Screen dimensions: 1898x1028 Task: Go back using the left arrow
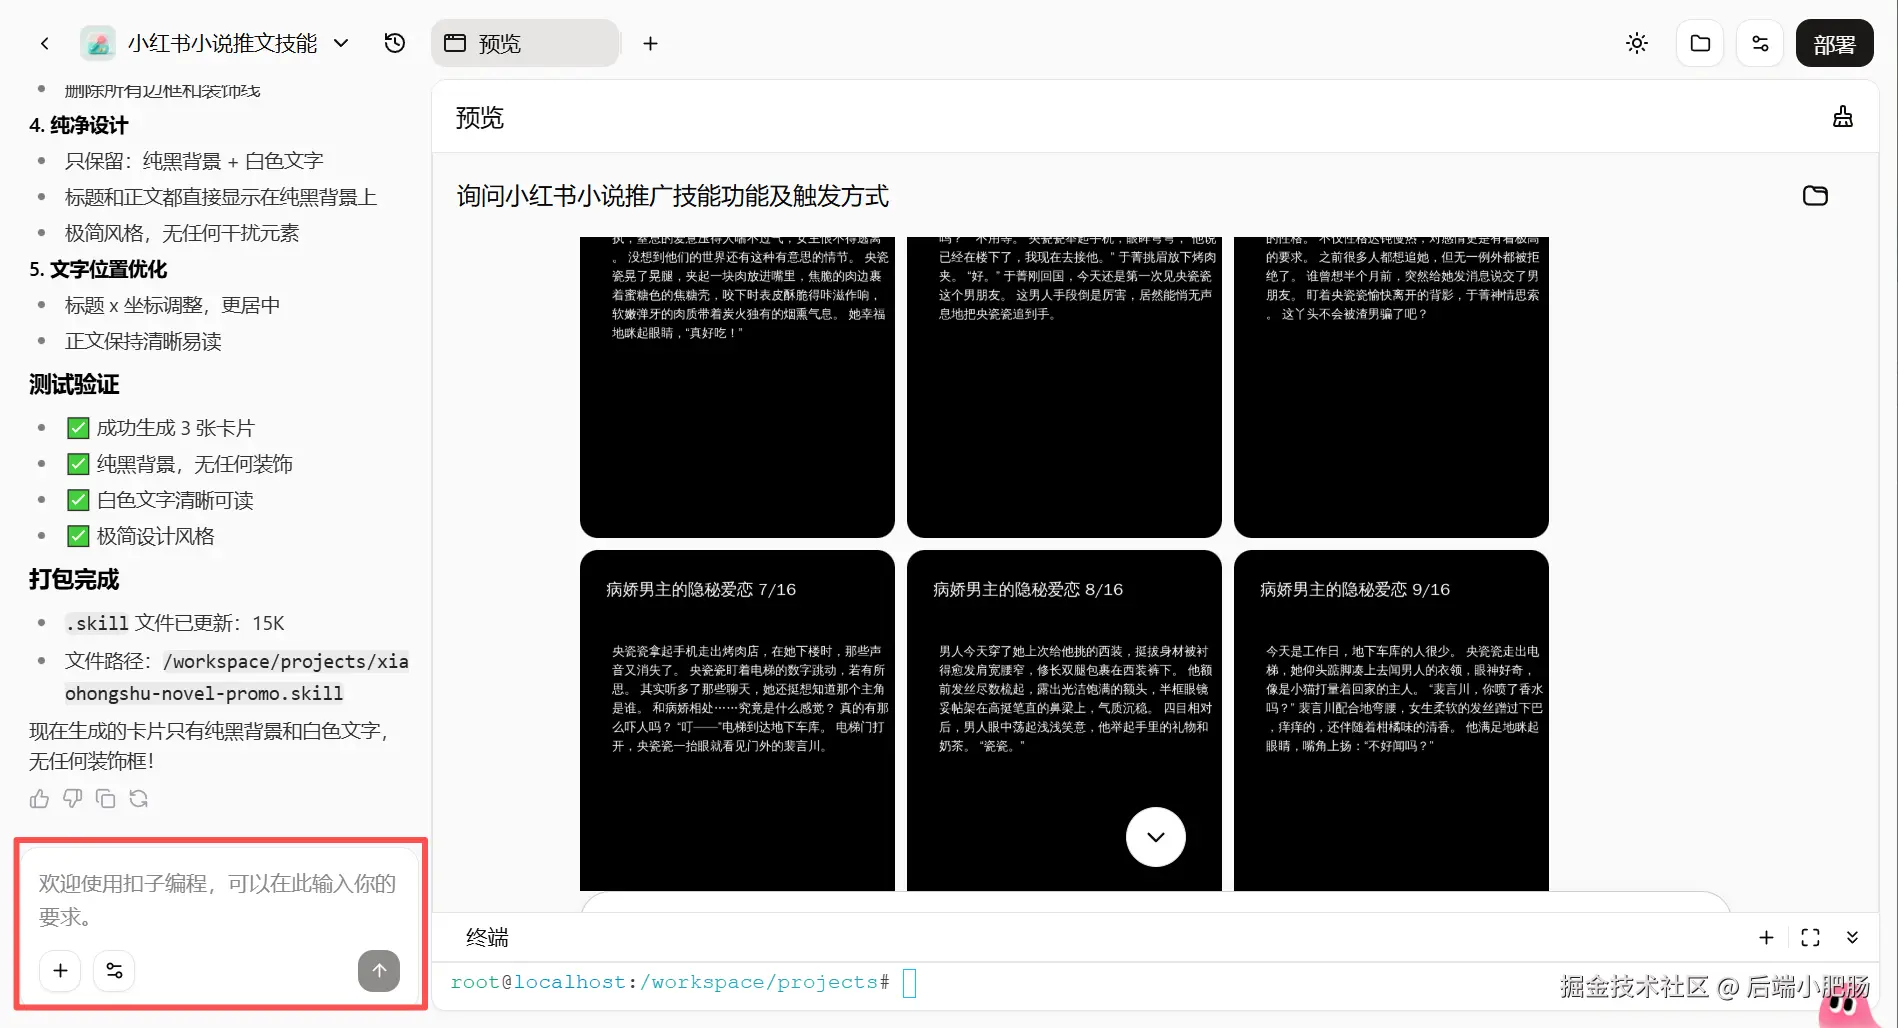click(x=44, y=43)
